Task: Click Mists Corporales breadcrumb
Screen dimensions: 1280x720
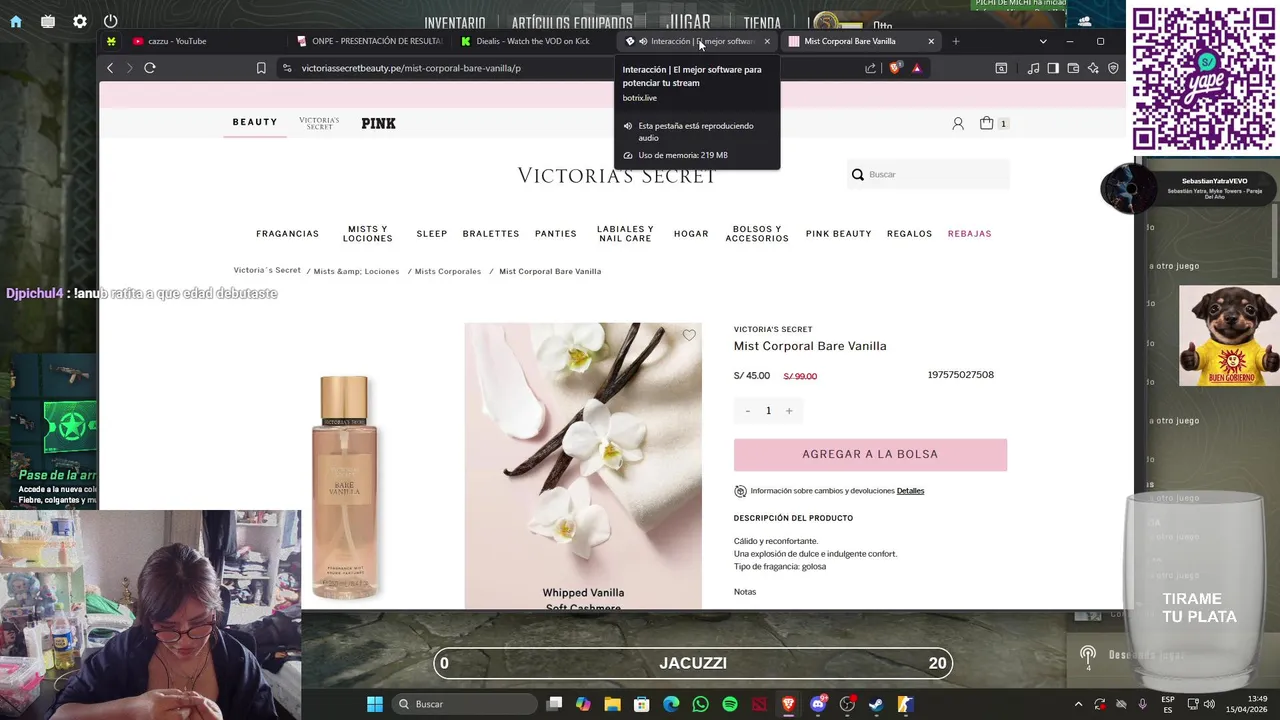Action: pos(448,271)
